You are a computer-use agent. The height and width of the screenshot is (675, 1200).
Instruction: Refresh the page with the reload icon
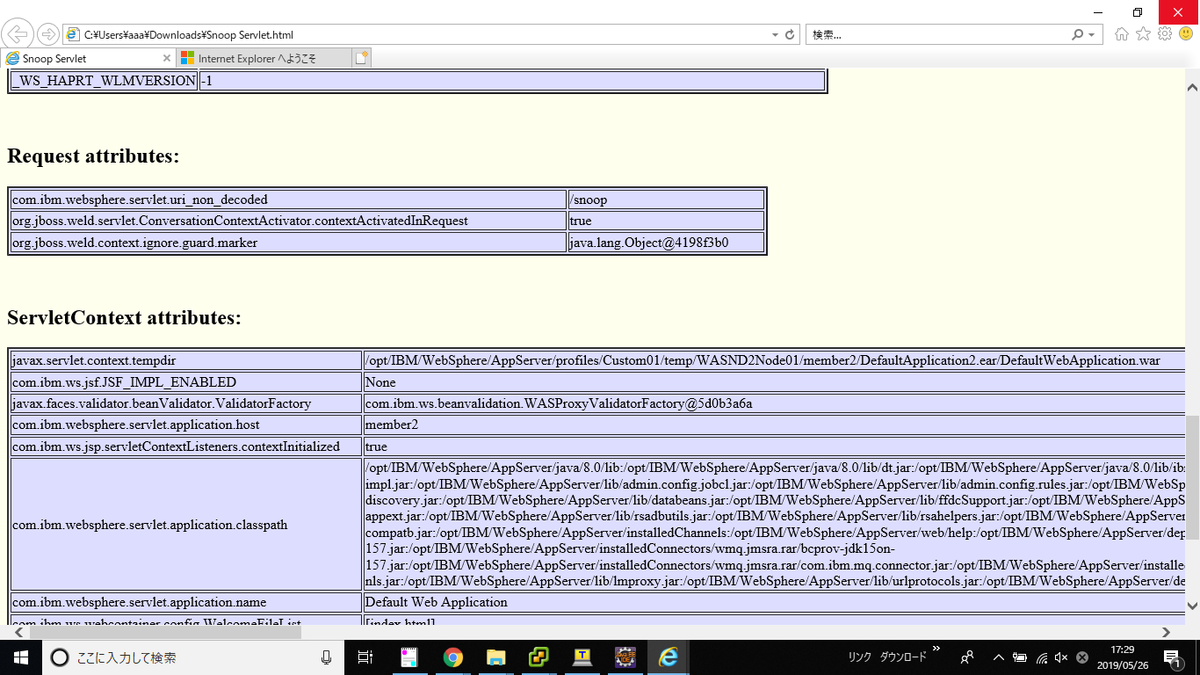[790, 34]
